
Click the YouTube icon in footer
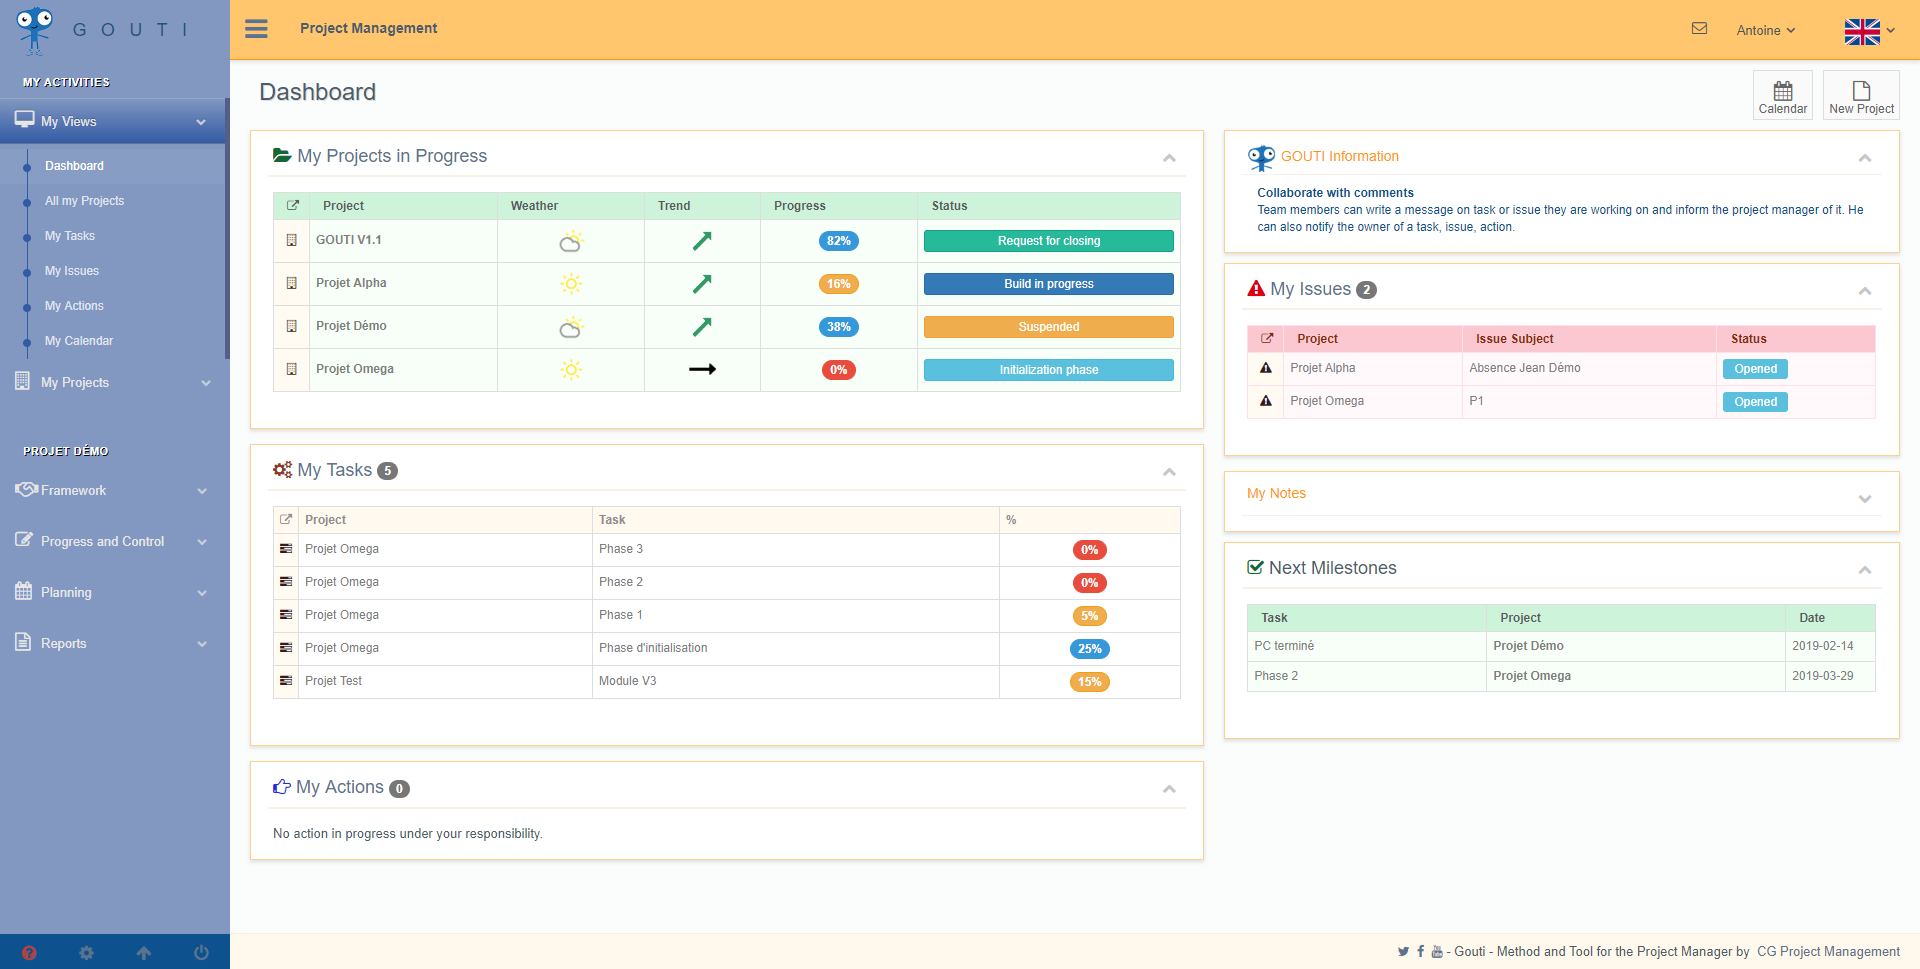[x=1437, y=952]
